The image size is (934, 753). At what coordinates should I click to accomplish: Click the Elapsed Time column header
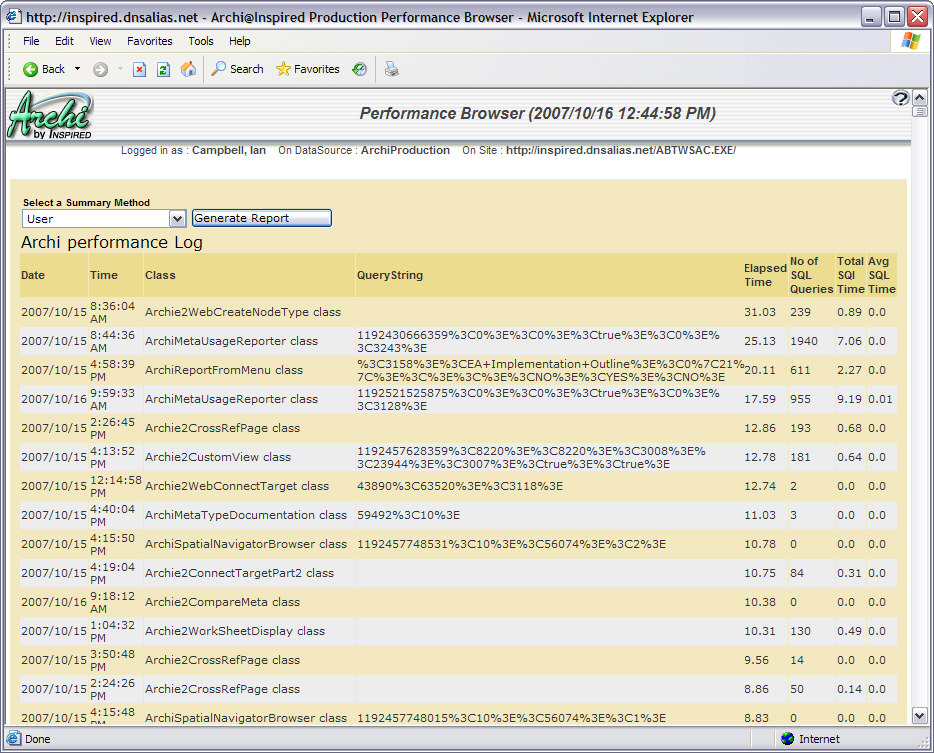[764, 275]
